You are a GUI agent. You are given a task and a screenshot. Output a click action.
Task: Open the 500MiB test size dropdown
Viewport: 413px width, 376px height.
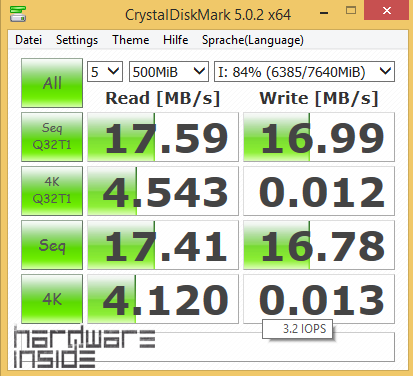(169, 72)
